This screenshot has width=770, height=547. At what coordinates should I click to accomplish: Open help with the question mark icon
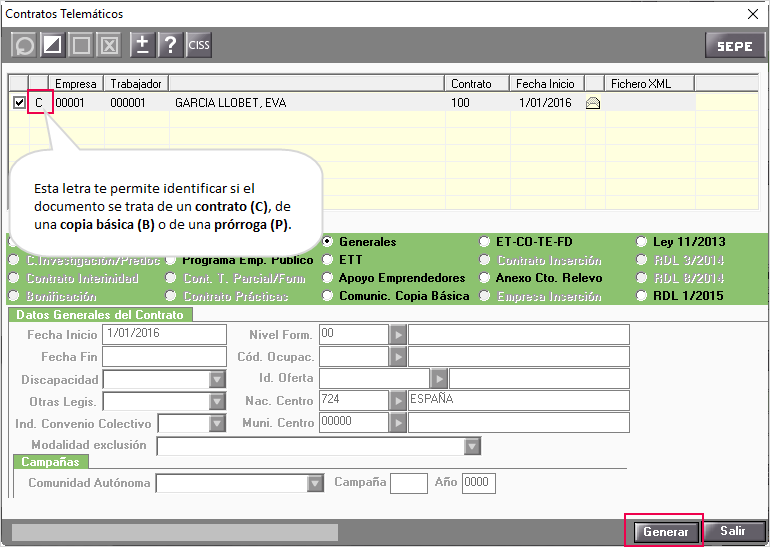(170, 46)
